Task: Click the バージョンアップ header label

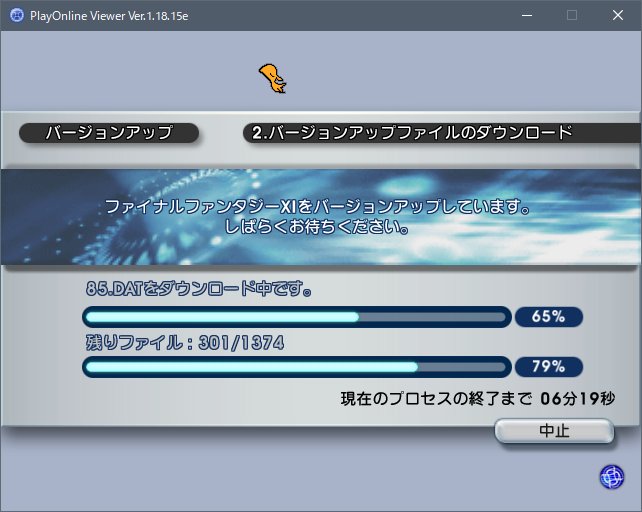Action: pyautogui.click(x=109, y=133)
